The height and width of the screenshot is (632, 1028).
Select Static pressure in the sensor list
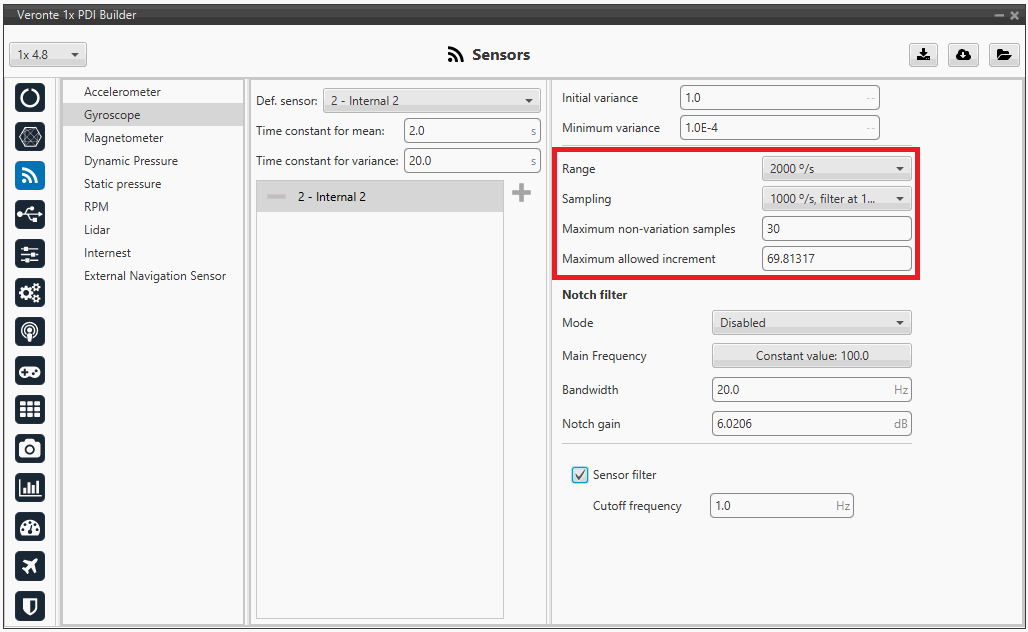[x=122, y=184]
